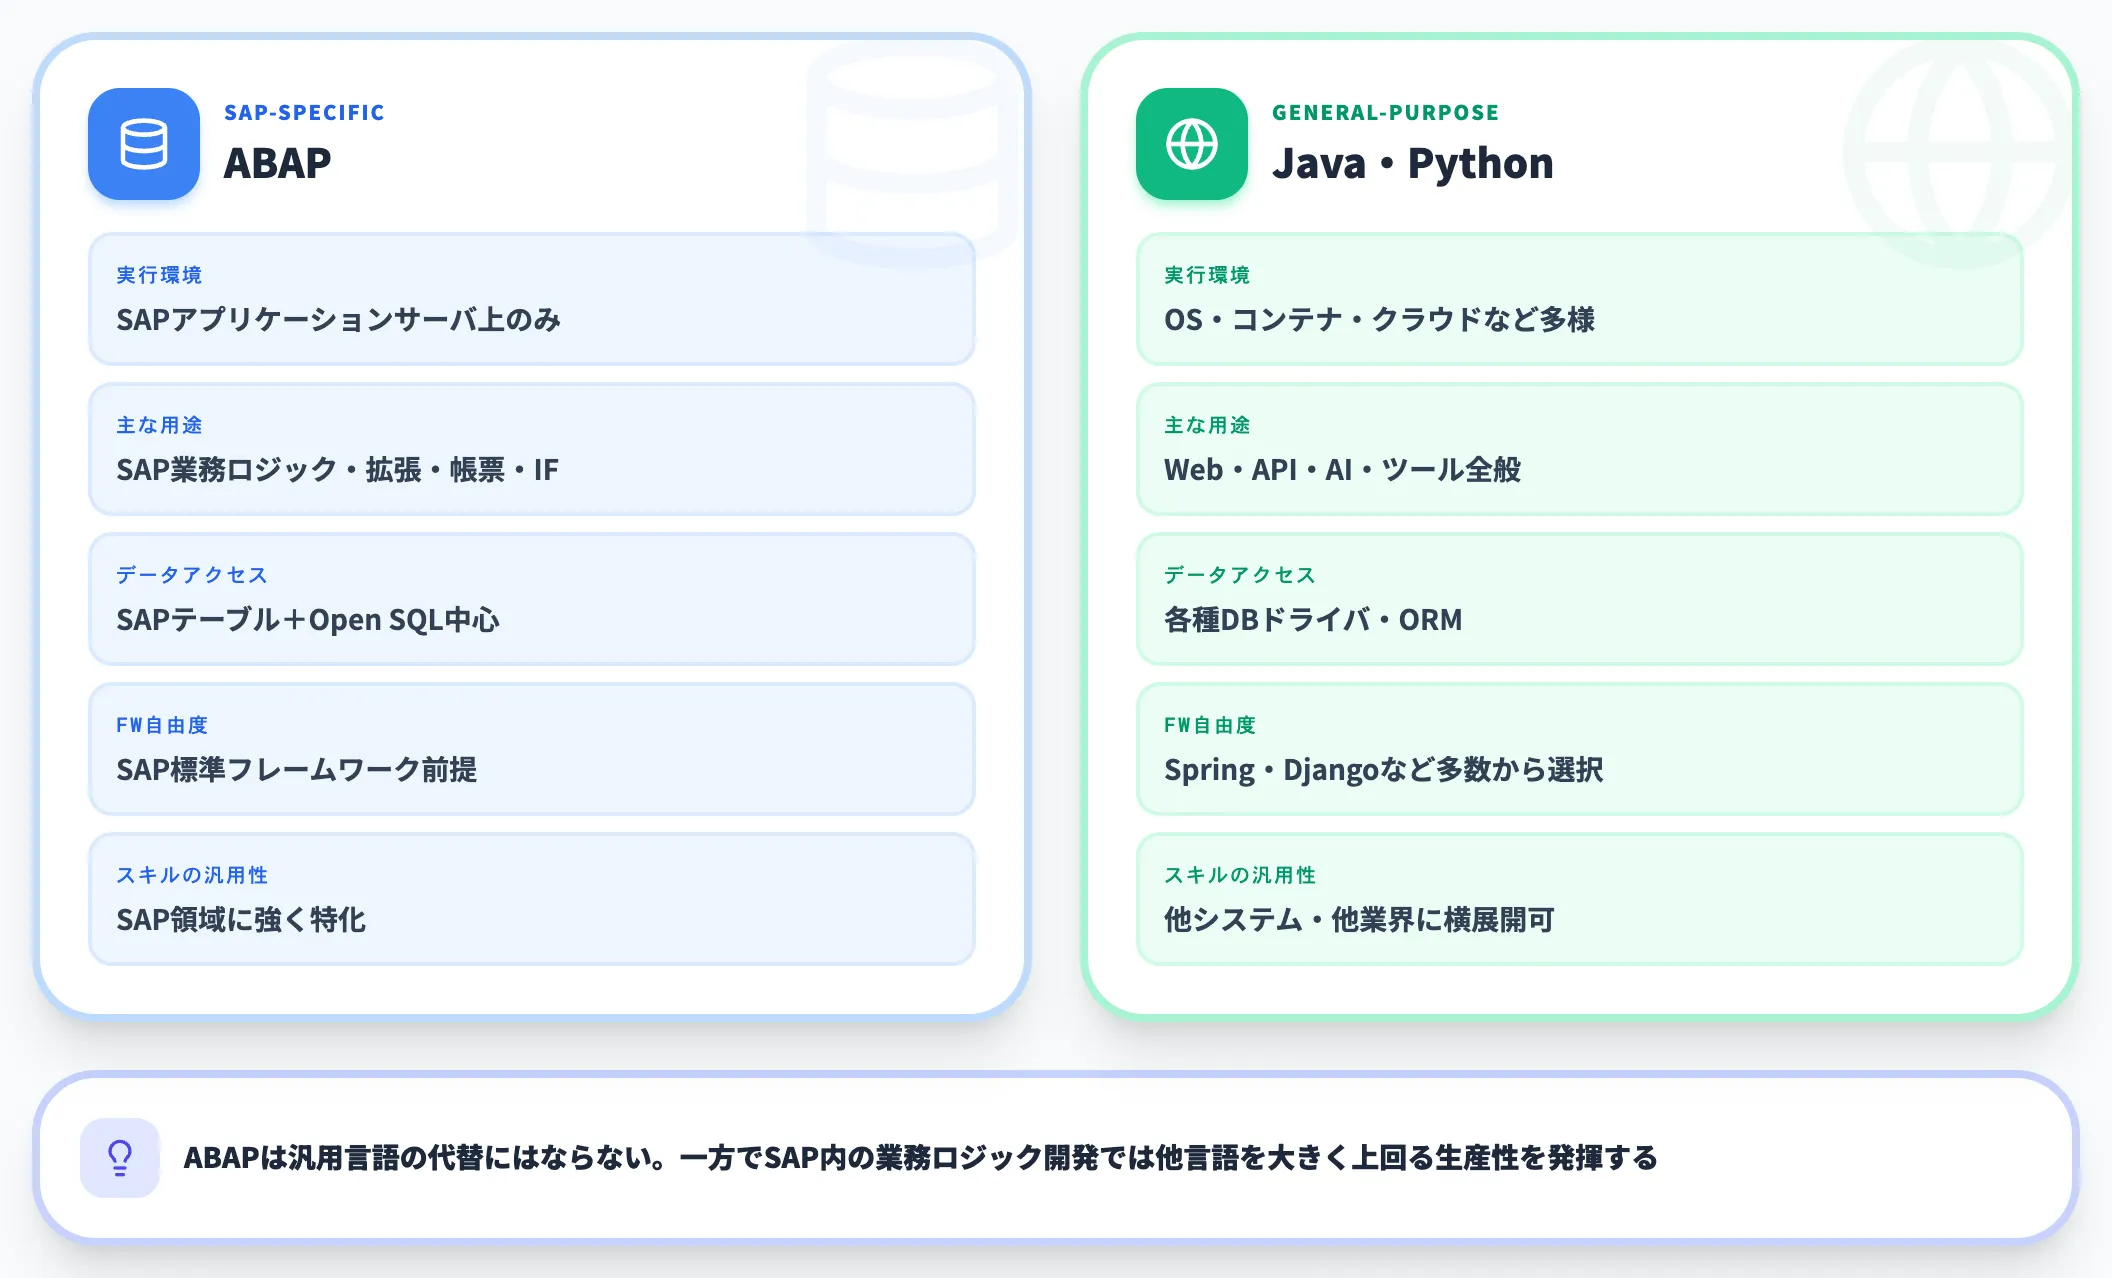The width and height of the screenshot is (2112, 1278).
Task: Select SAPアプリケーションサーバ上のみ text
Action: pos(338,320)
